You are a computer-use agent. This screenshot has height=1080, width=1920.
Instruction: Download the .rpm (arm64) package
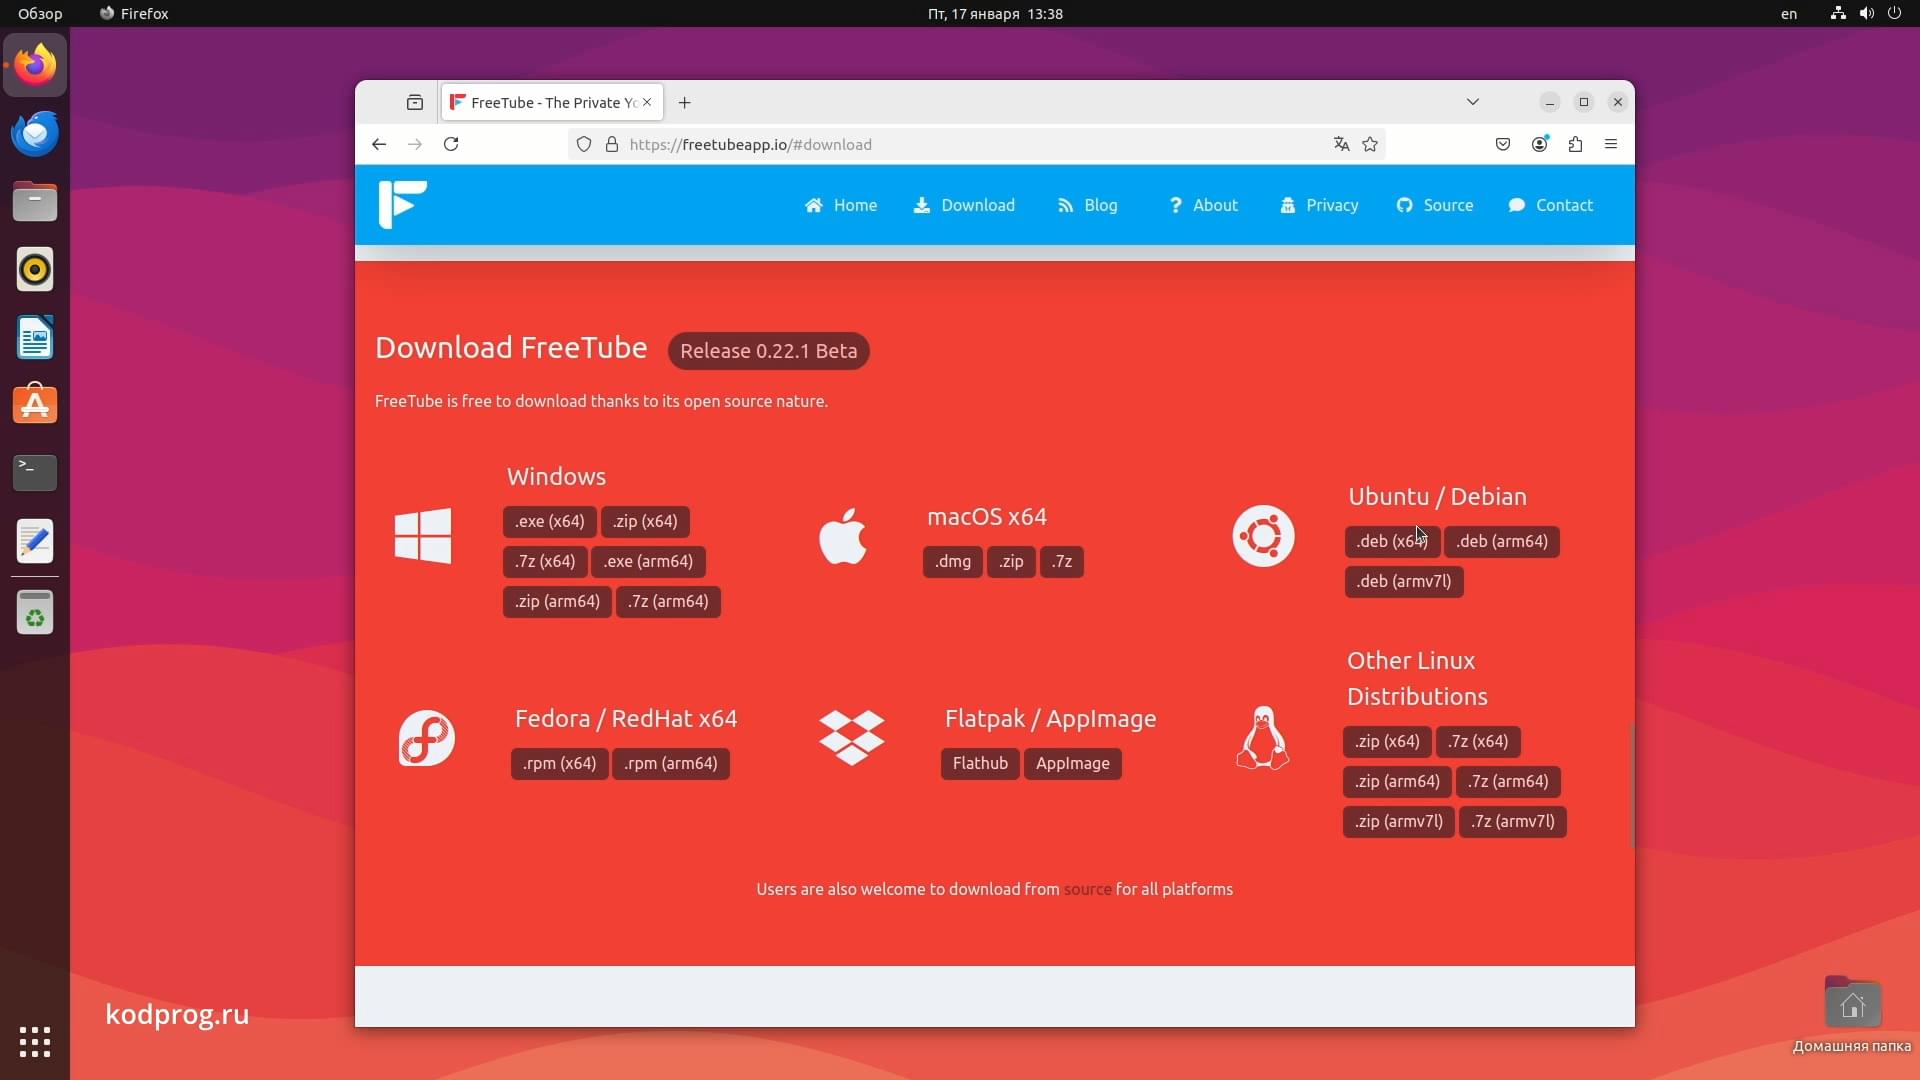[671, 763]
